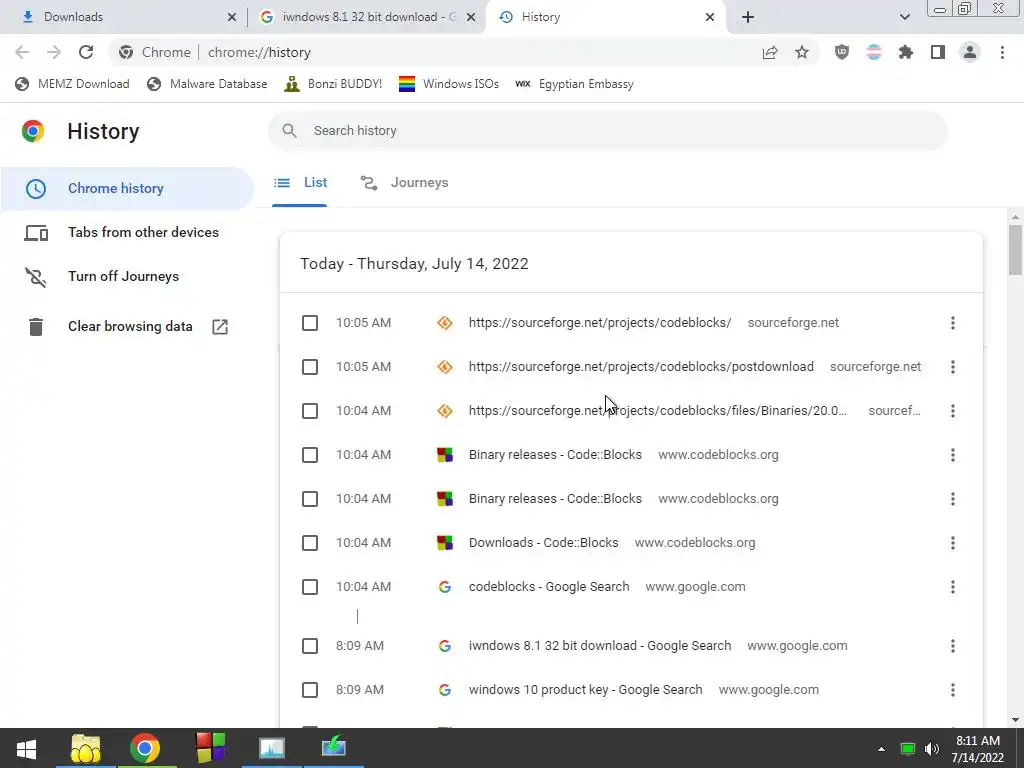The width and height of the screenshot is (1024, 768).
Task: Open actions menu for Downloads - Code::Blocks
Action: [953, 543]
